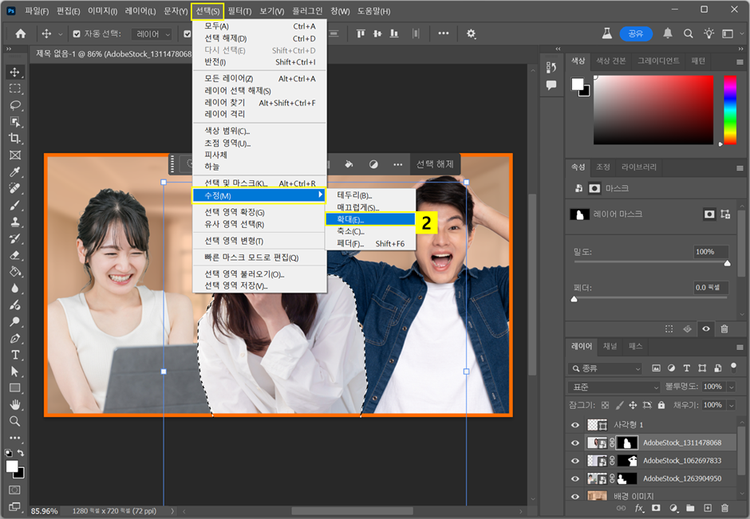
Task: Select the Type tool in the toolbar
Action: (15, 354)
